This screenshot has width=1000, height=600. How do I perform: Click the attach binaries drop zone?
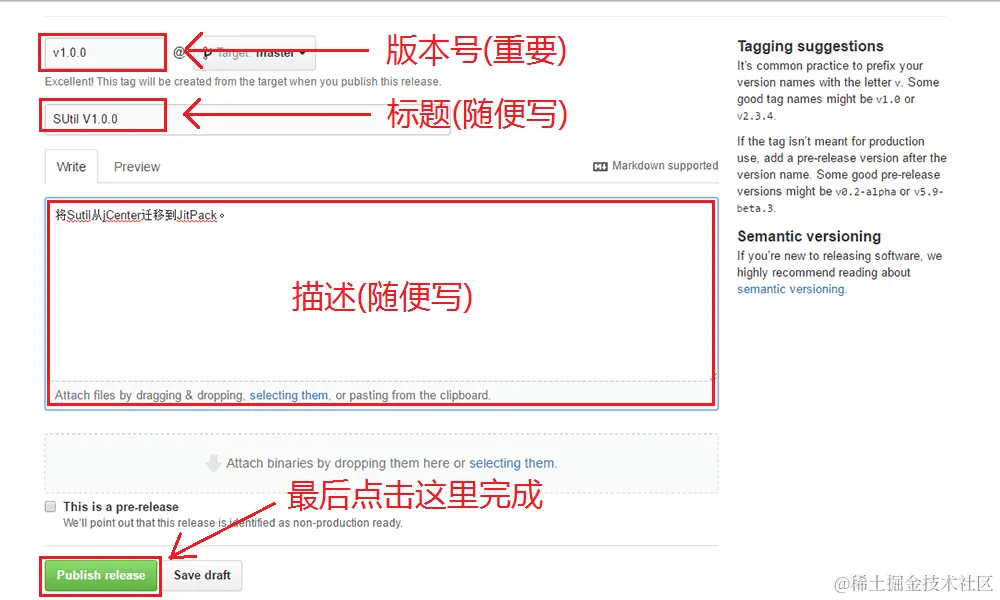381,464
